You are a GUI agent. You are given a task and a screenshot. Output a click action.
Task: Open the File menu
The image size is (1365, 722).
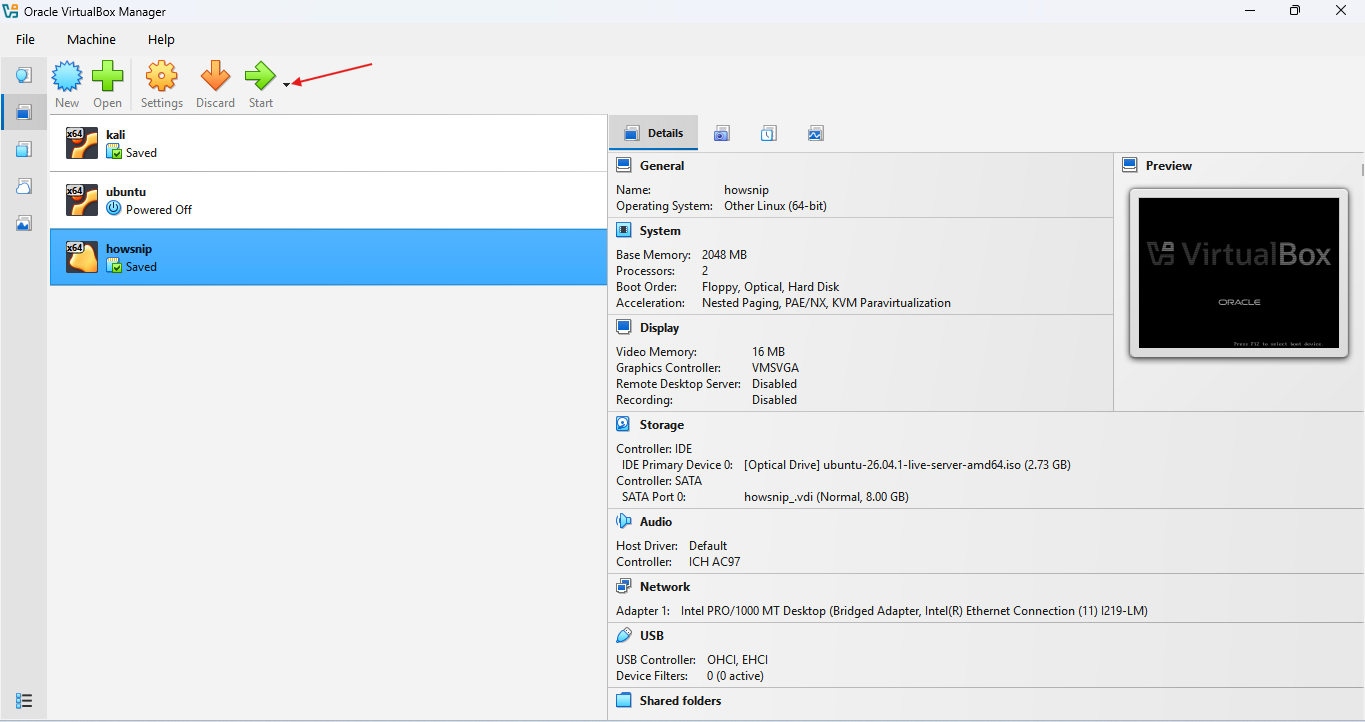(x=25, y=40)
